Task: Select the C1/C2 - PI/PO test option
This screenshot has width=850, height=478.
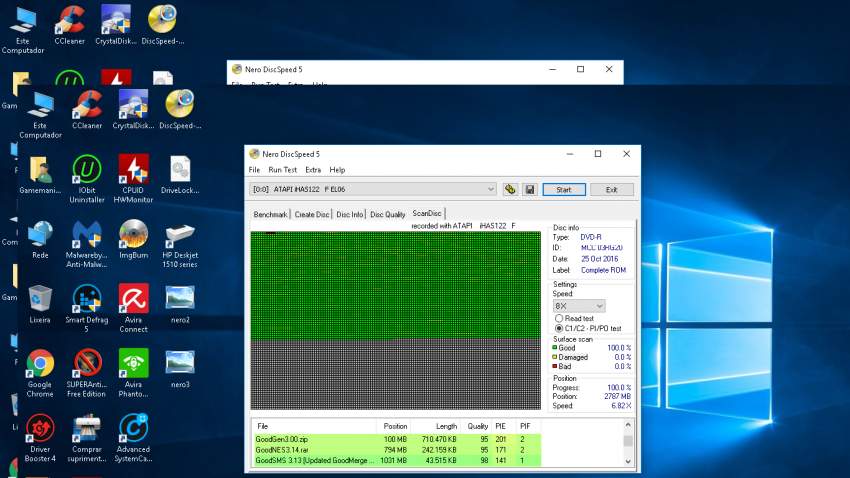Action: click(x=559, y=328)
